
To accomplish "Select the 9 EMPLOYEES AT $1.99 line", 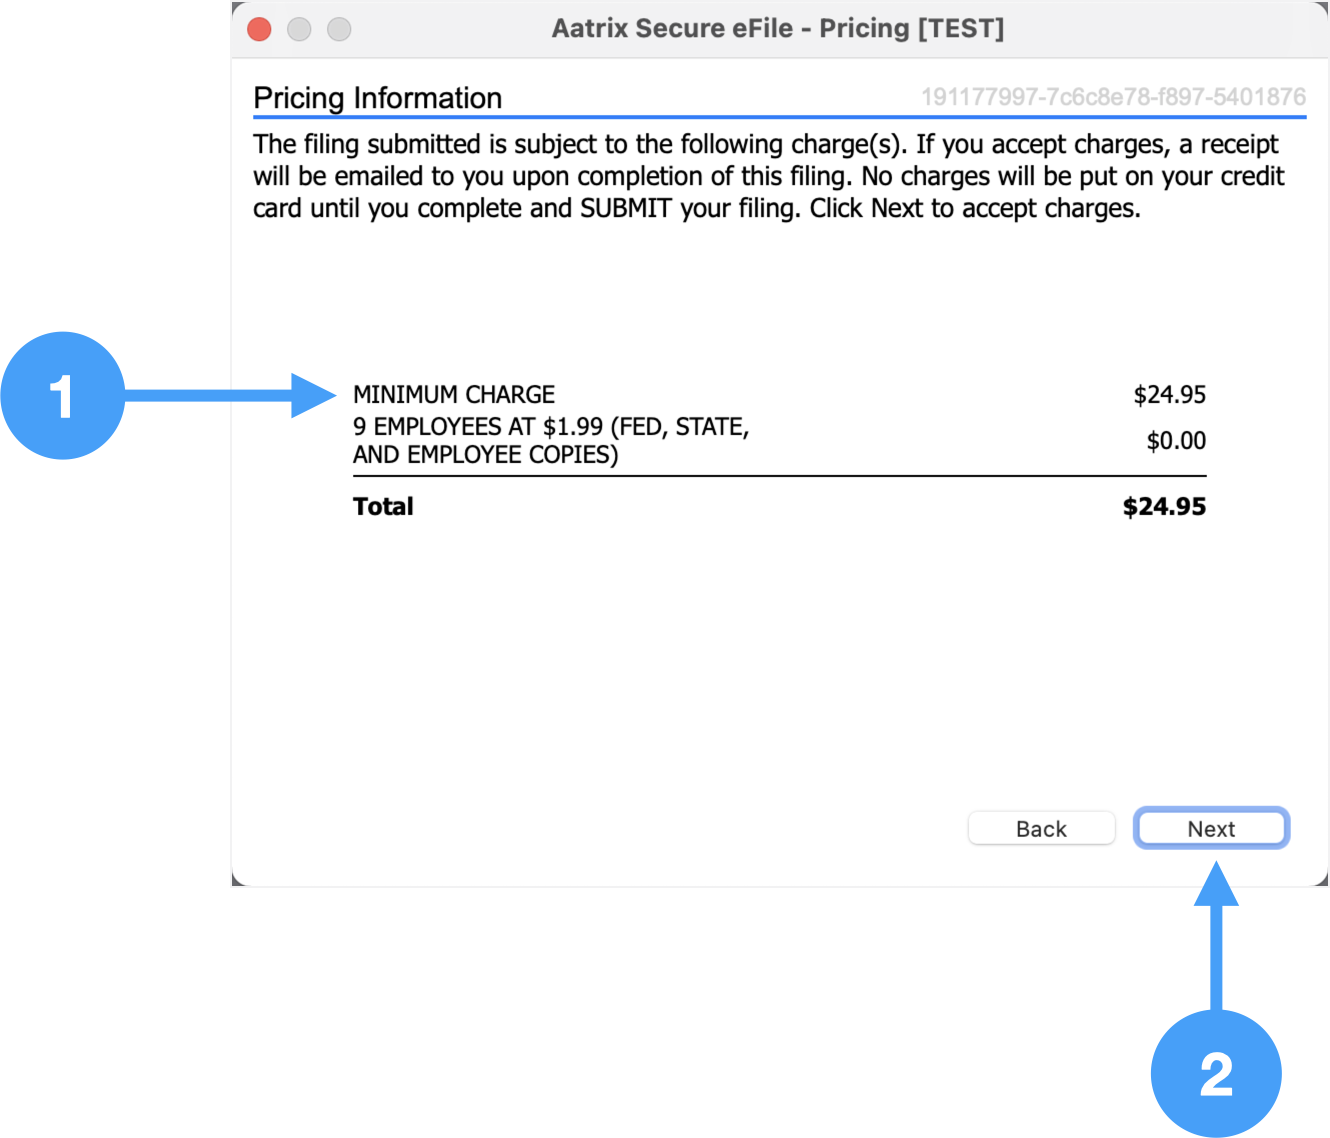I will [x=550, y=440].
